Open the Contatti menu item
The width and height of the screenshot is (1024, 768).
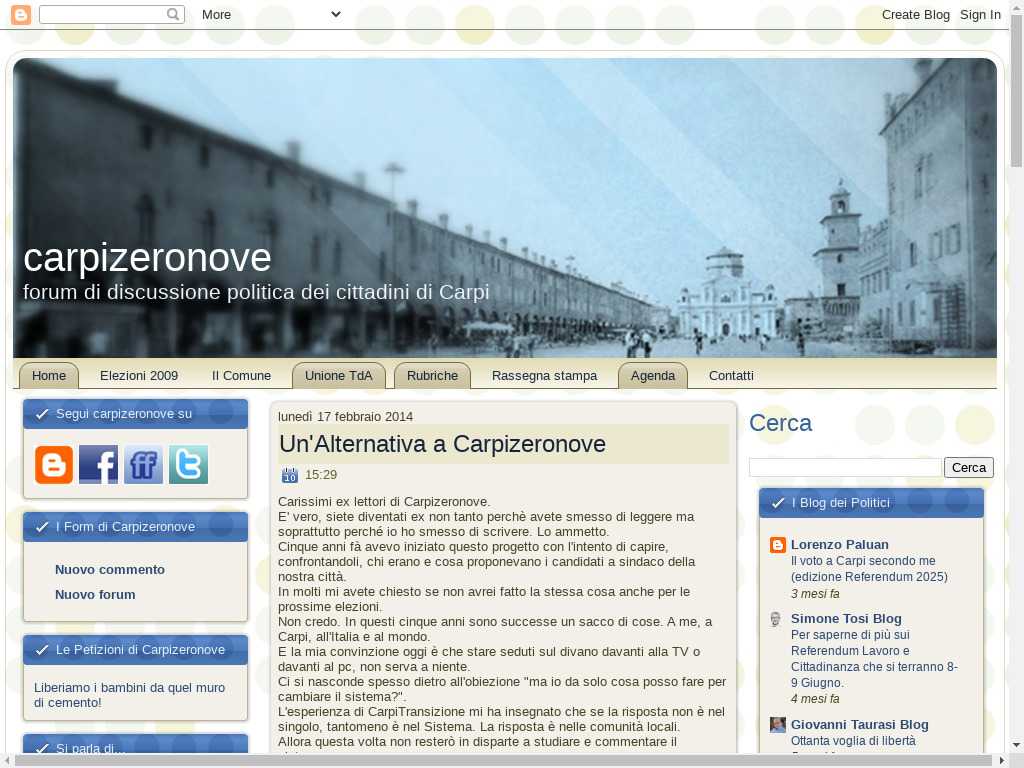pyautogui.click(x=731, y=376)
